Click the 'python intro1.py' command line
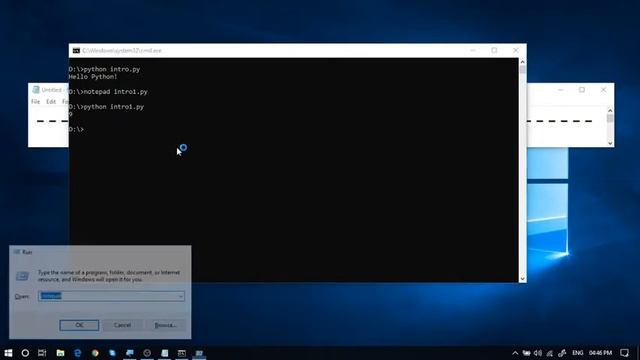Image resolution: width=640 pixels, height=360 pixels. (107, 107)
